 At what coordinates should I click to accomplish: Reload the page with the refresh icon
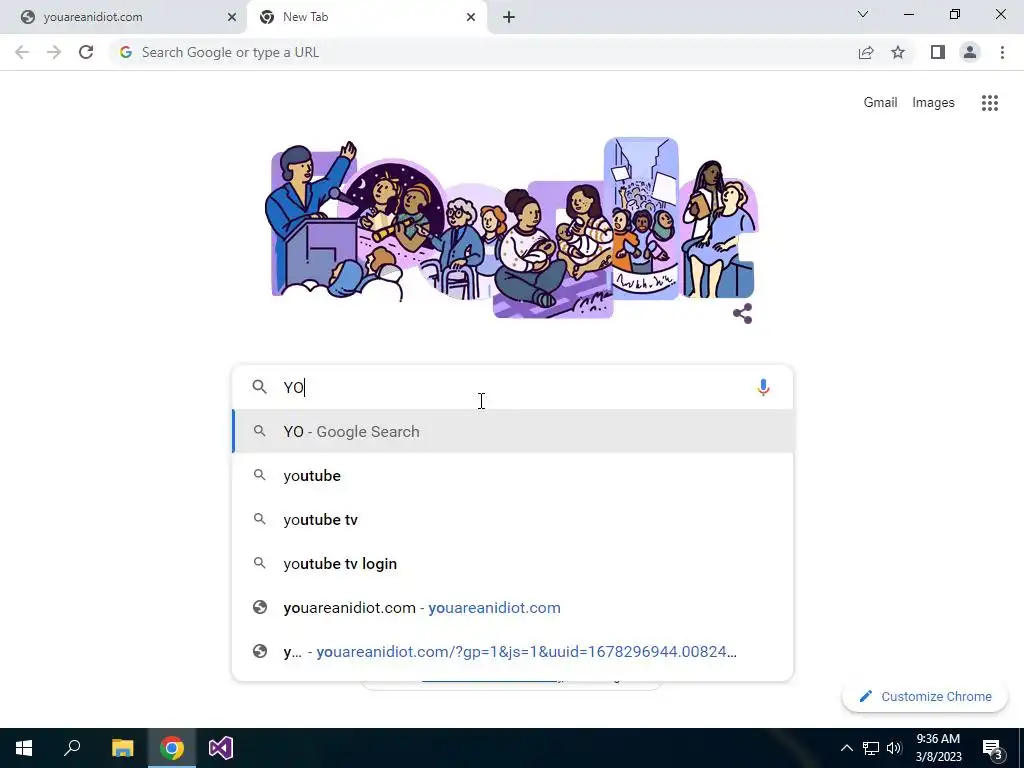(86, 52)
